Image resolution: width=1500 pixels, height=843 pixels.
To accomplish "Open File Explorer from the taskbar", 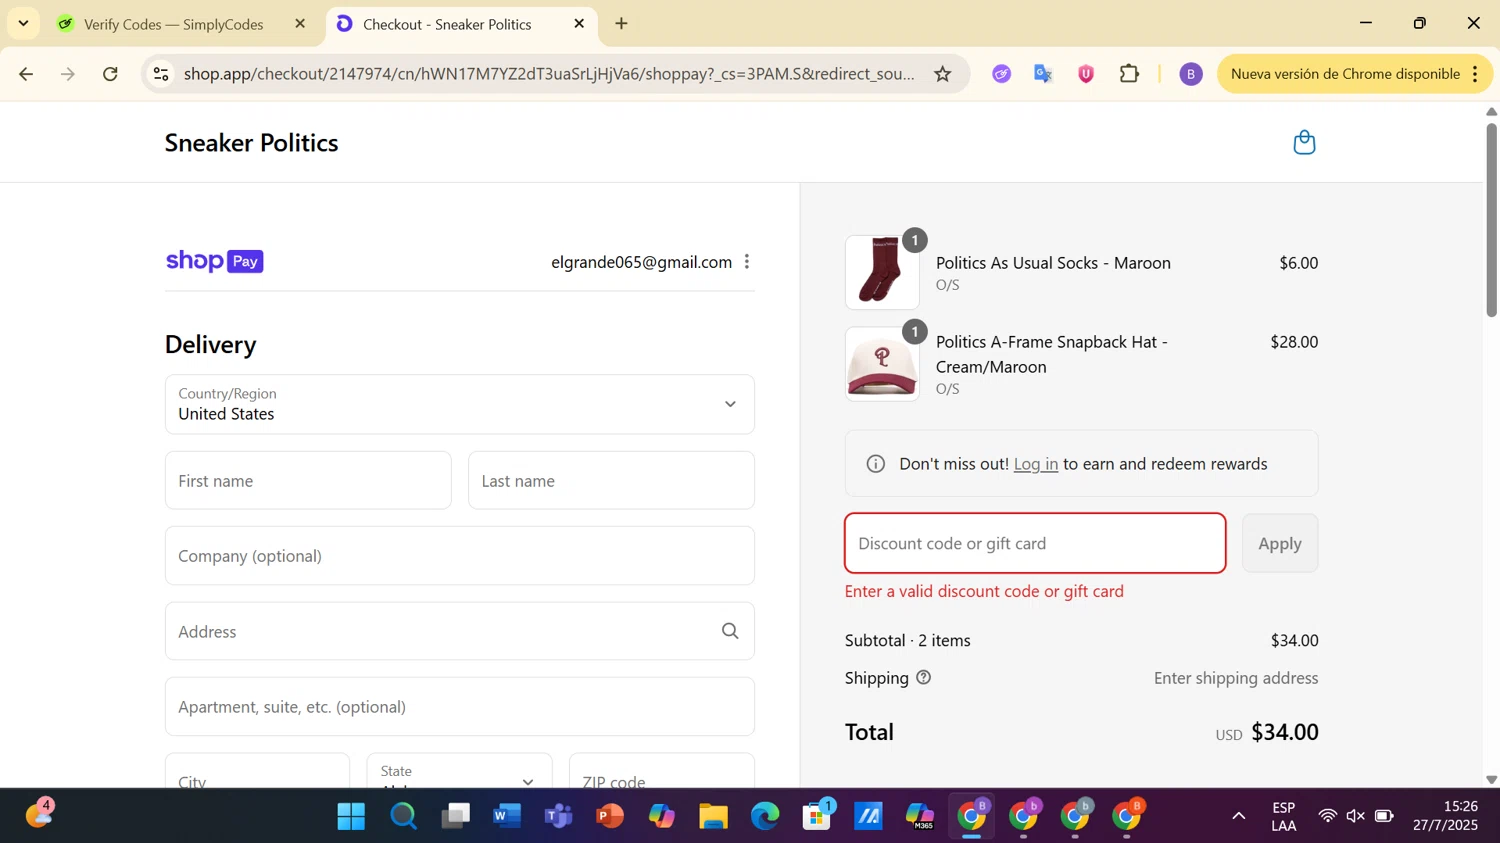I will point(713,817).
